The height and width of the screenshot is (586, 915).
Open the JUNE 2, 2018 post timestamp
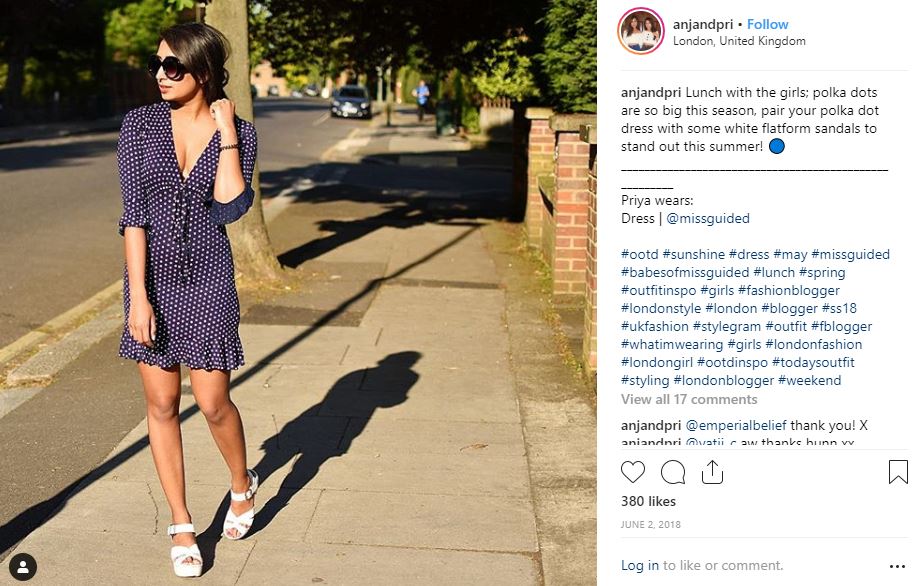[651, 524]
